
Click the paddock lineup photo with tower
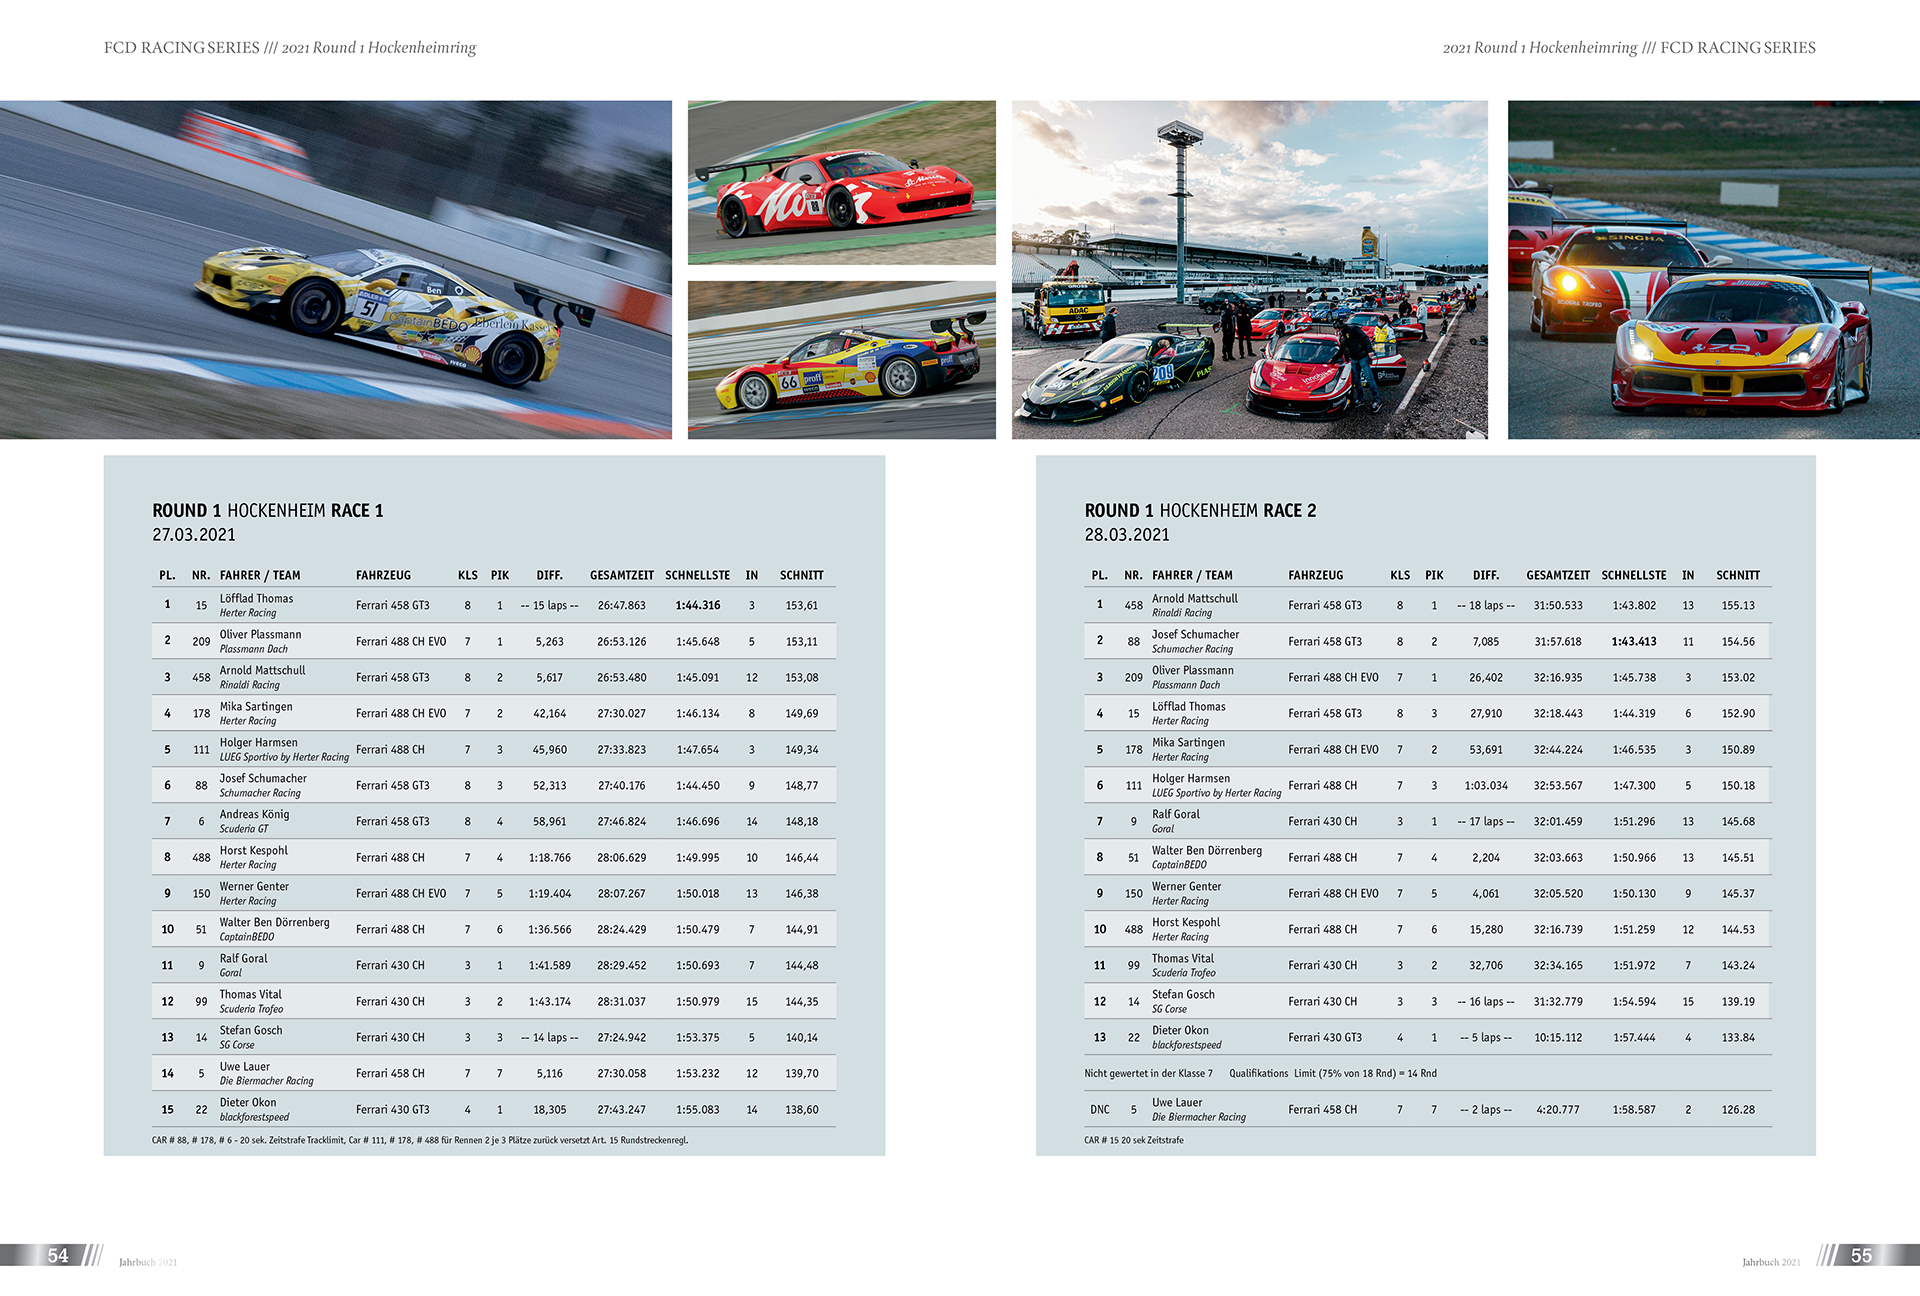1249,269
